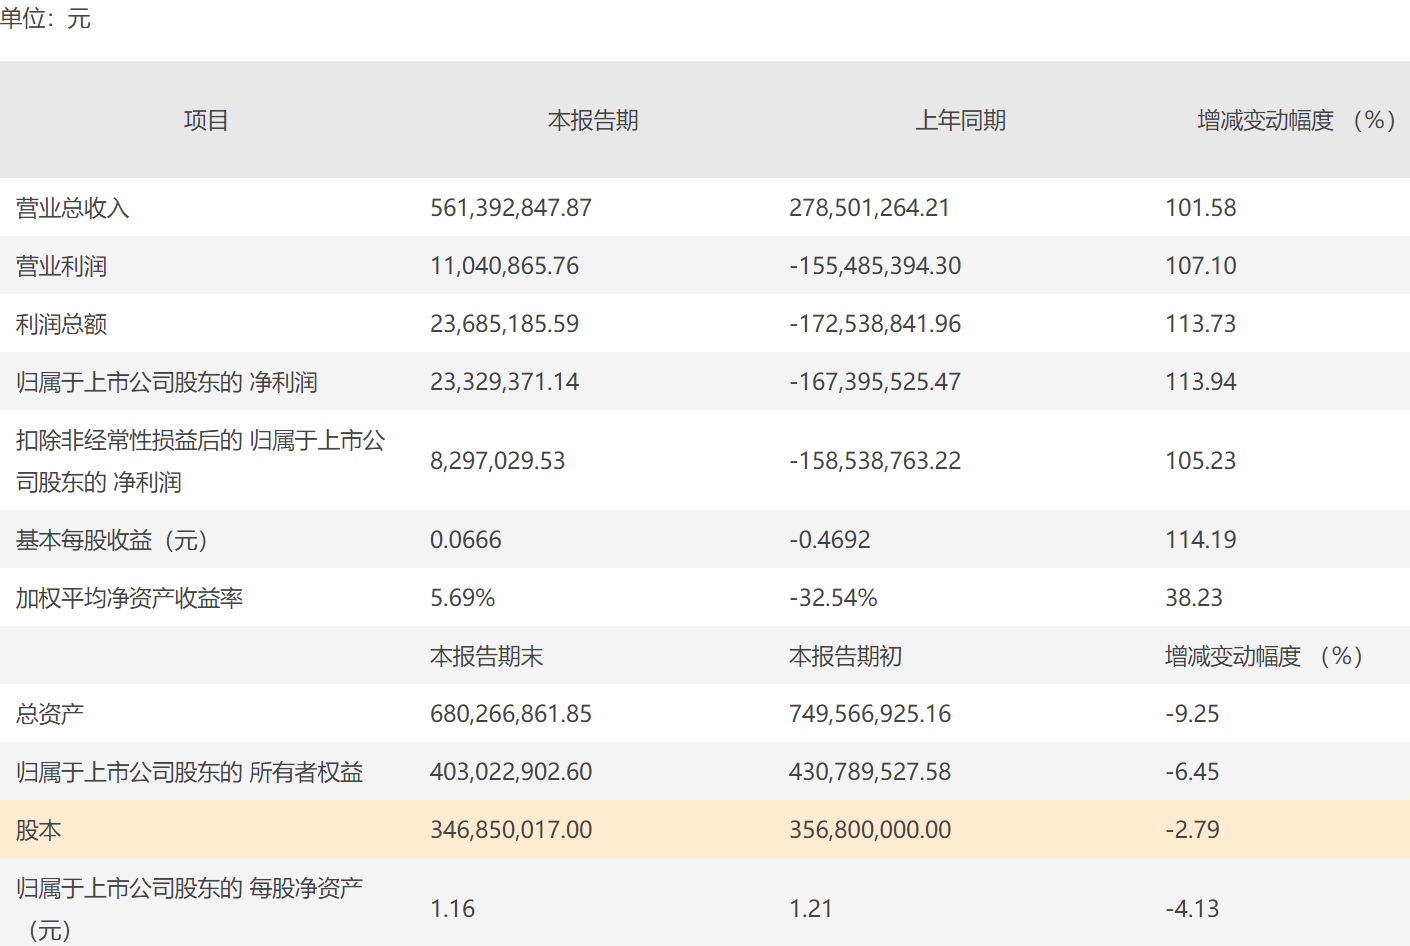Click value 23,685,185.59
The width and height of the screenshot is (1410, 946).
point(504,324)
